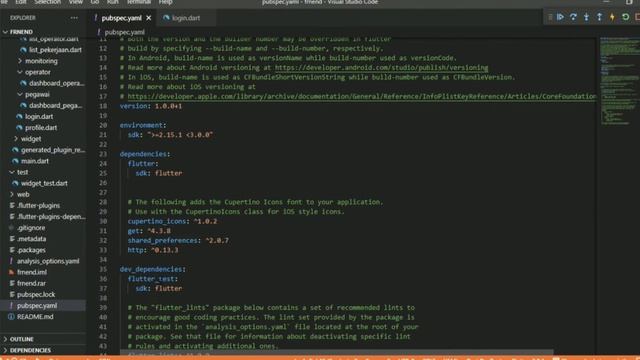Click the code minimap overview
This screenshot has height=360, width=640.
618,82
